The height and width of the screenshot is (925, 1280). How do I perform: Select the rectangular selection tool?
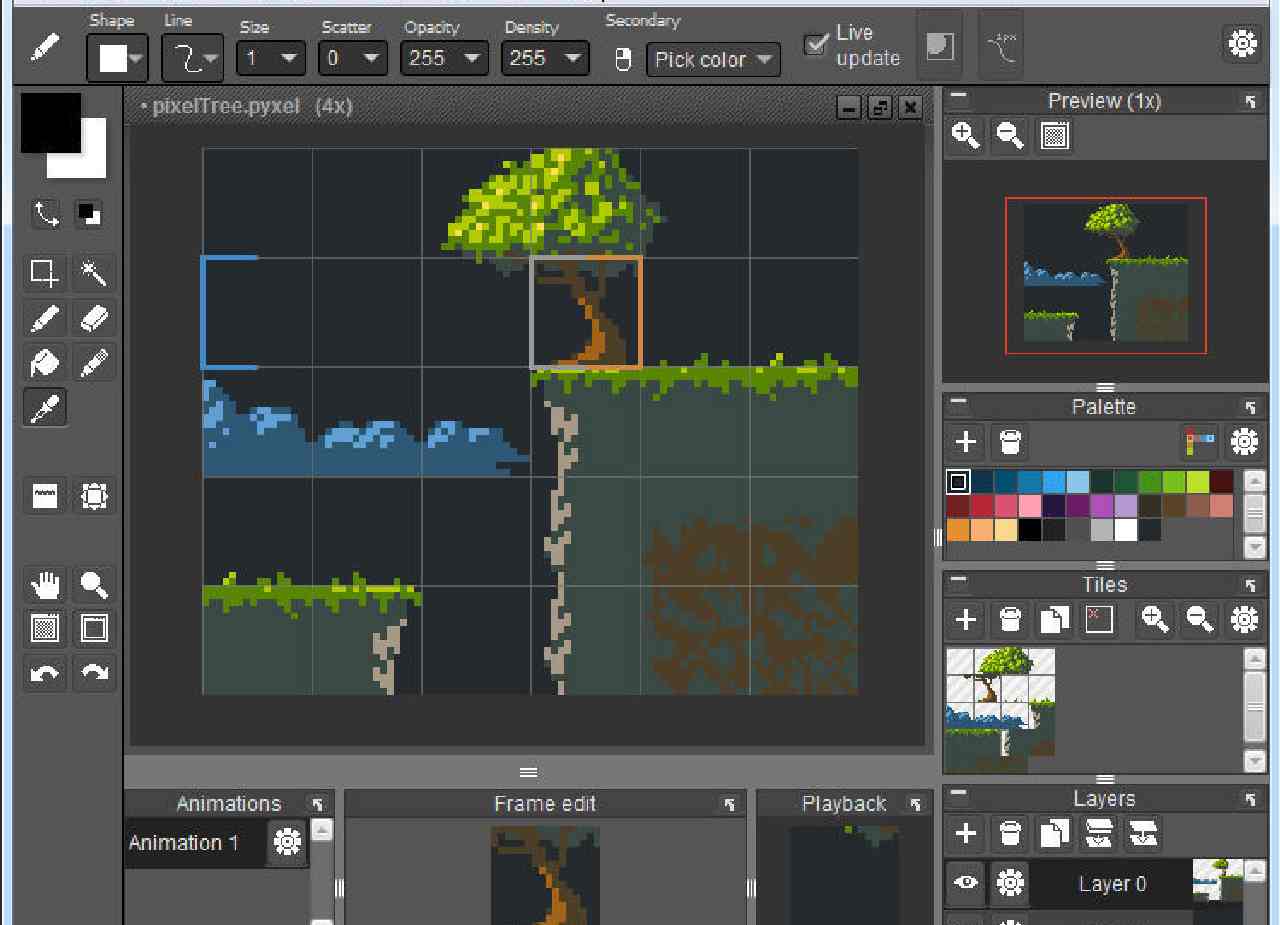coord(45,272)
